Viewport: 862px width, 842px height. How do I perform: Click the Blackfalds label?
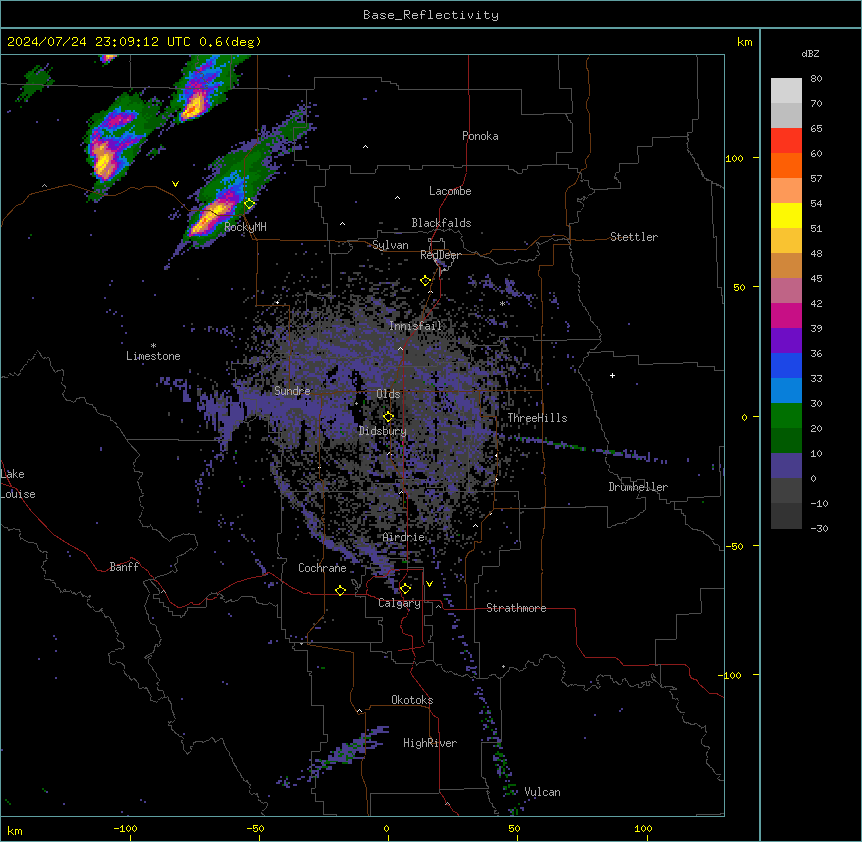point(441,223)
